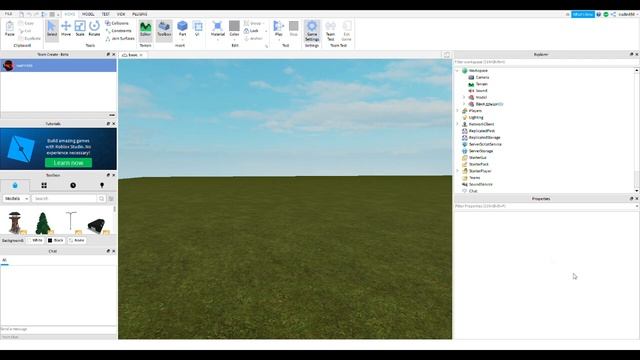
Task: Click the What's New button
Action: coord(582,14)
